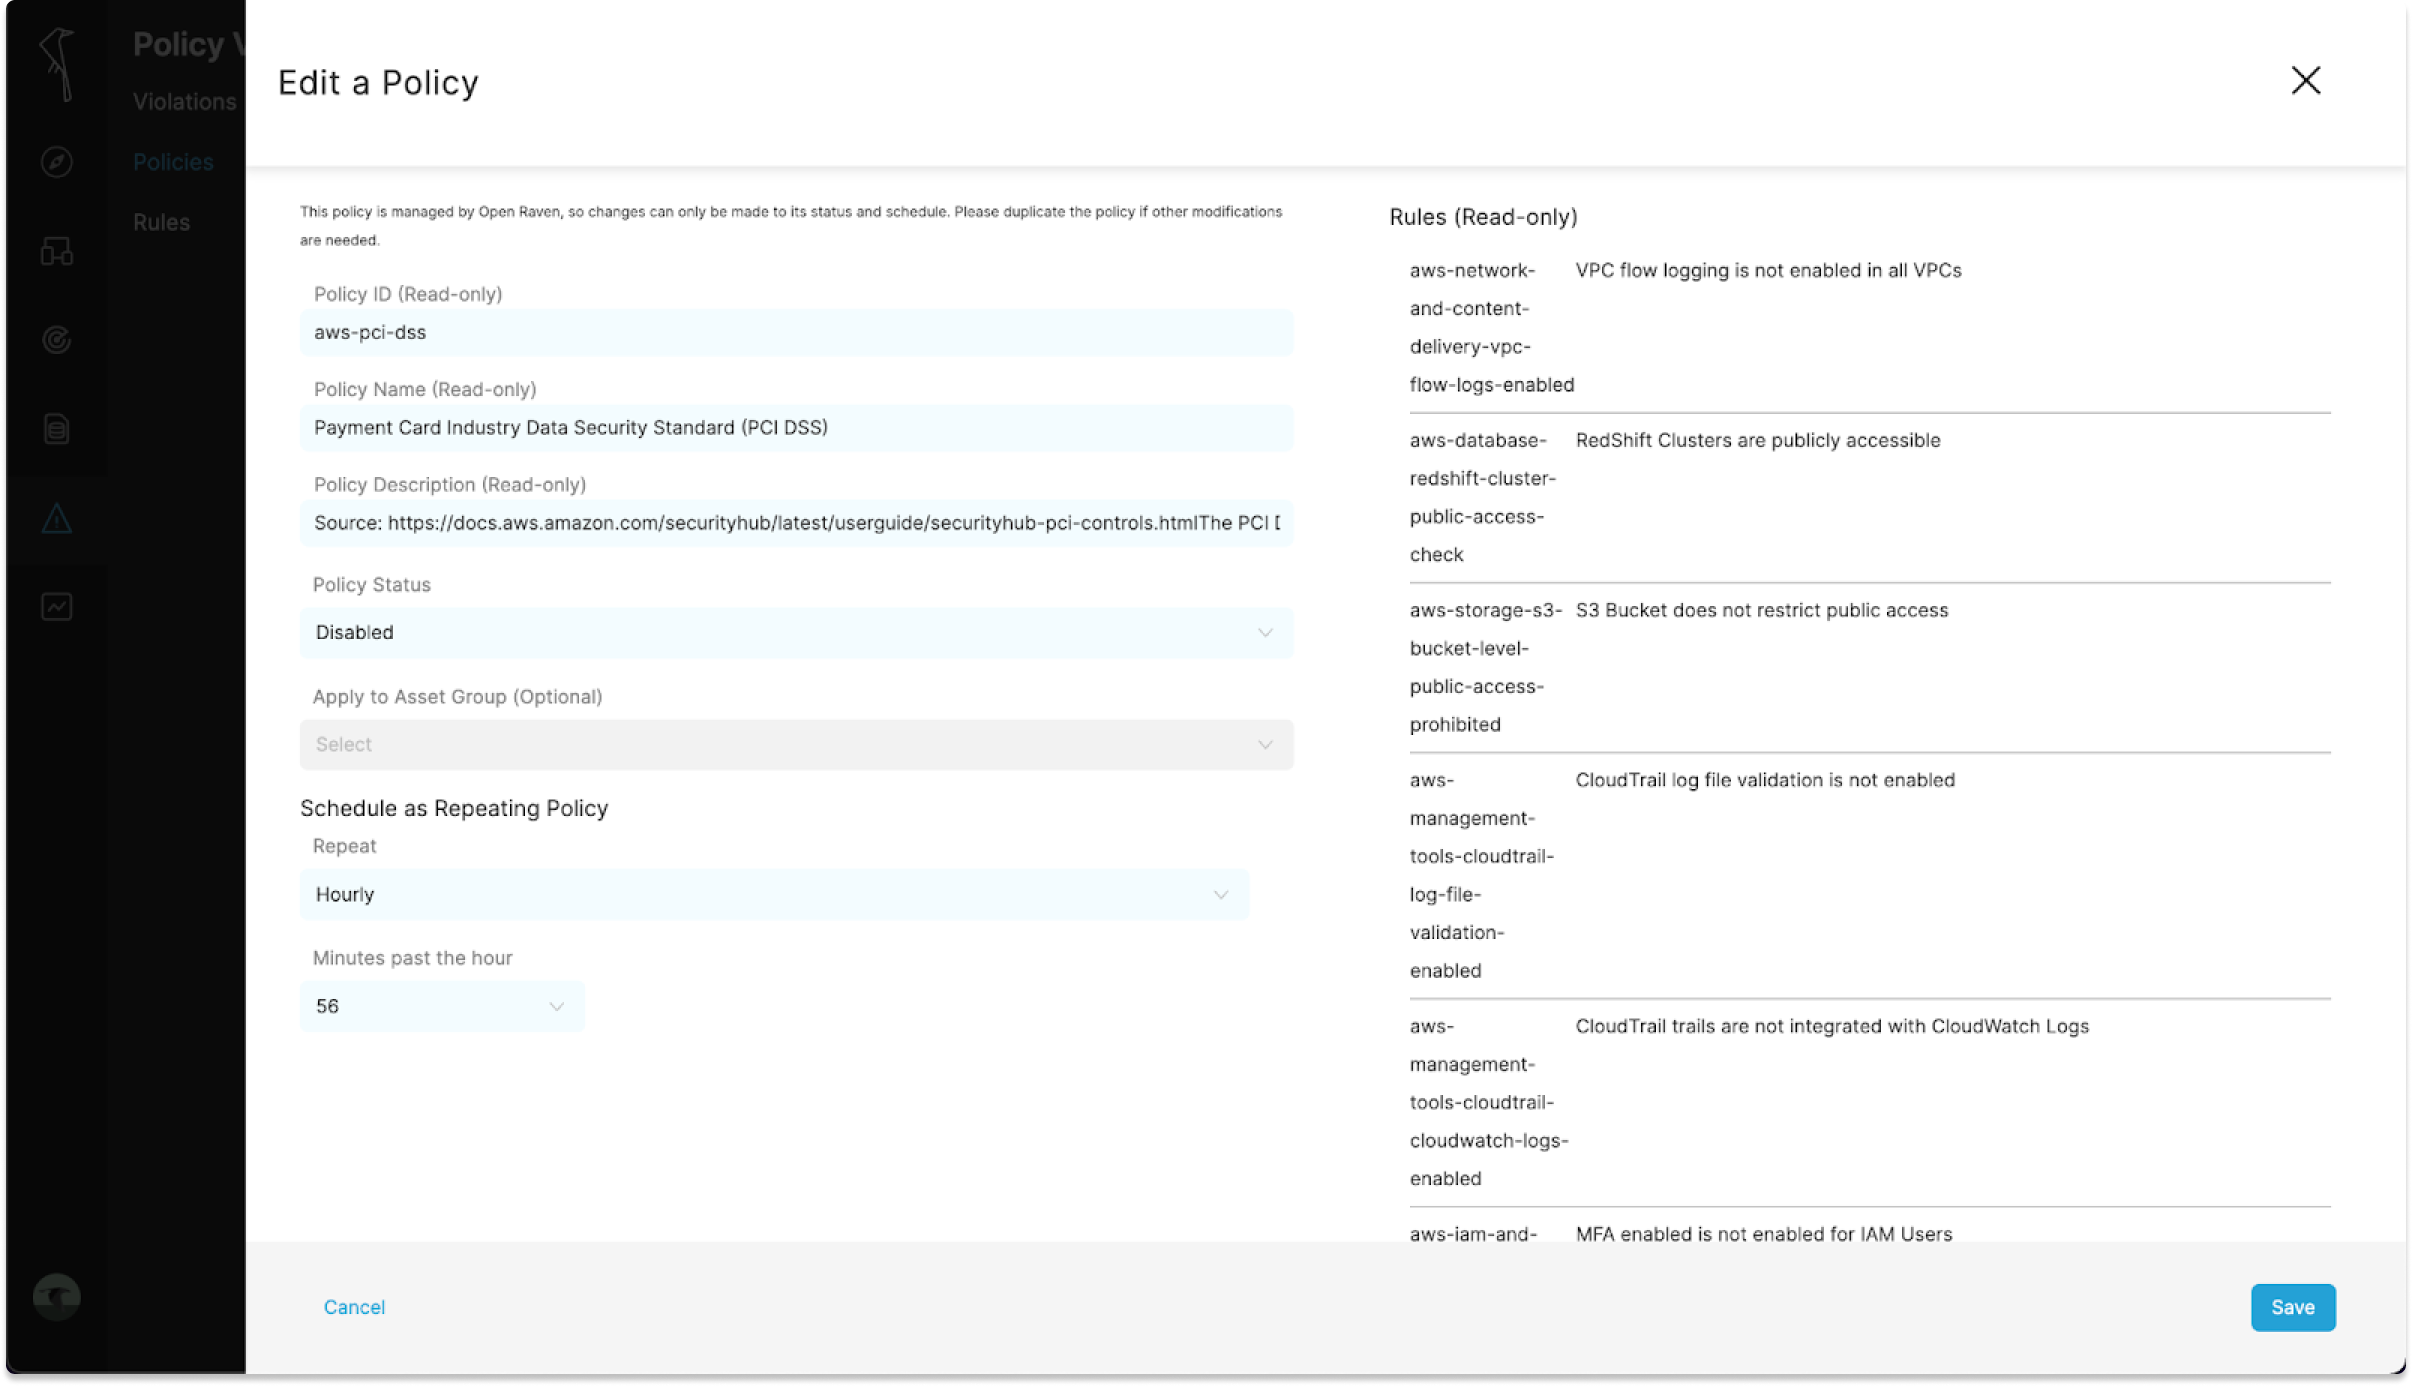Close the Edit a Policy dialog
Image resolution: width=2412 pixels, height=1386 pixels.
tap(2305, 81)
